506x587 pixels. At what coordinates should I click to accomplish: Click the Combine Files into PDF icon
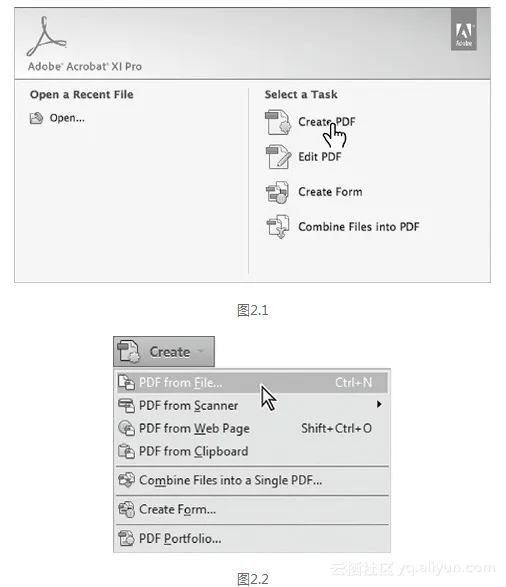[x=277, y=226]
